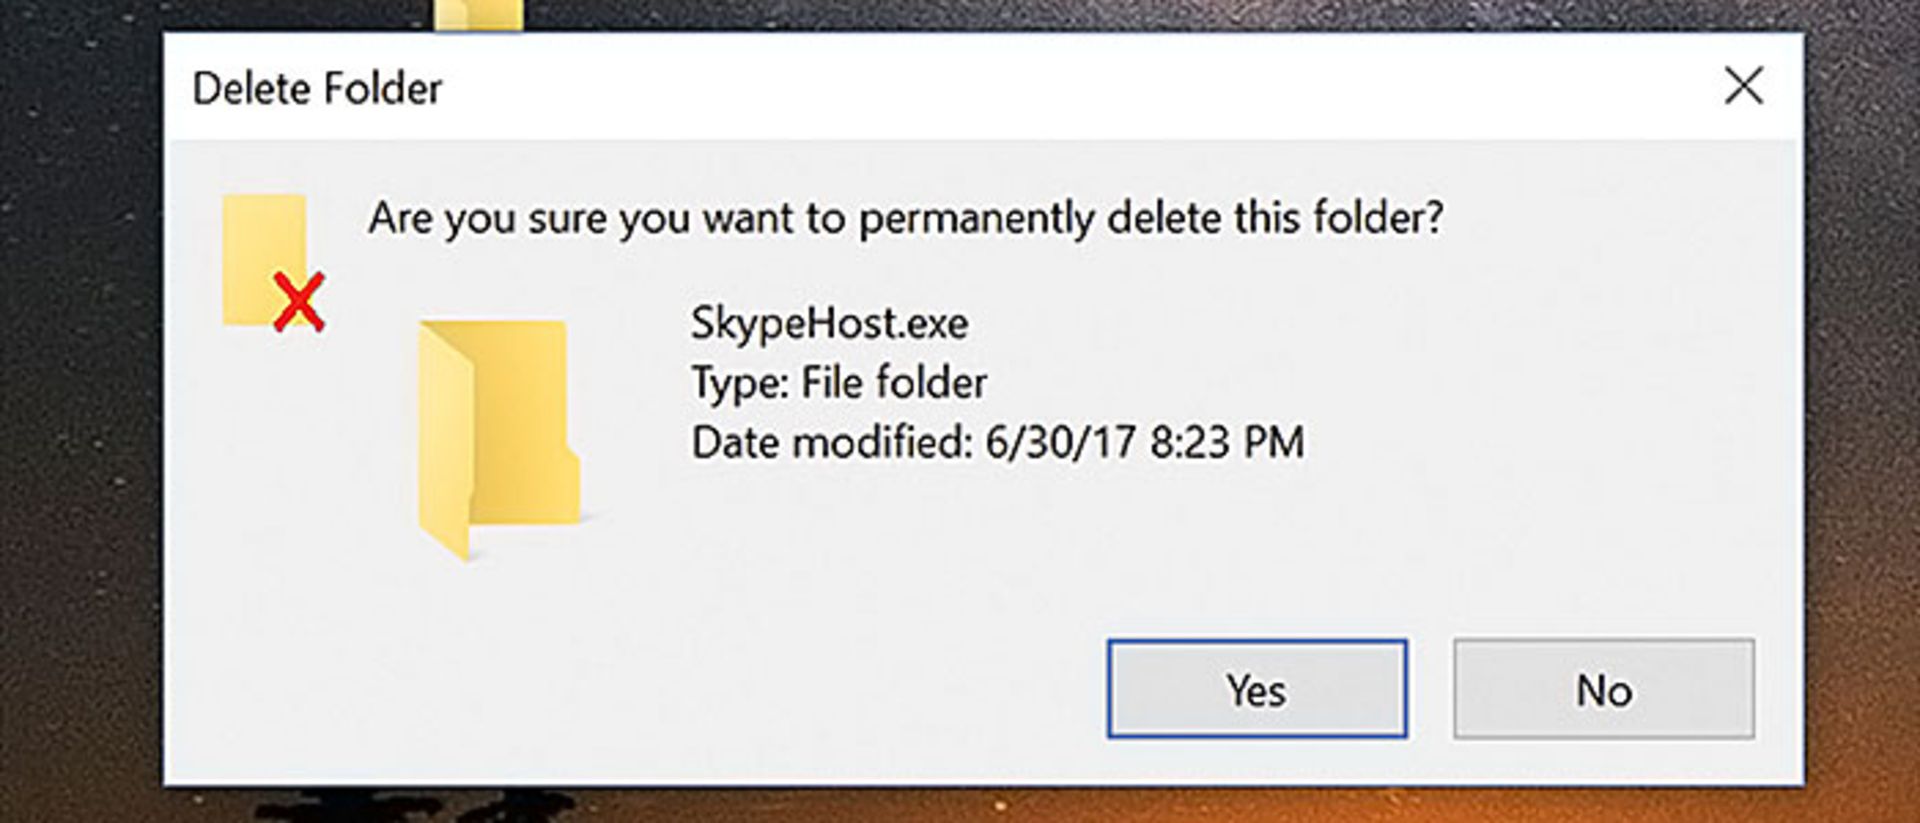Viewport: 1920px width, 823px height.
Task: Click the SkypeHost.exe folder name
Action: pyautogui.click(x=830, y=323)
